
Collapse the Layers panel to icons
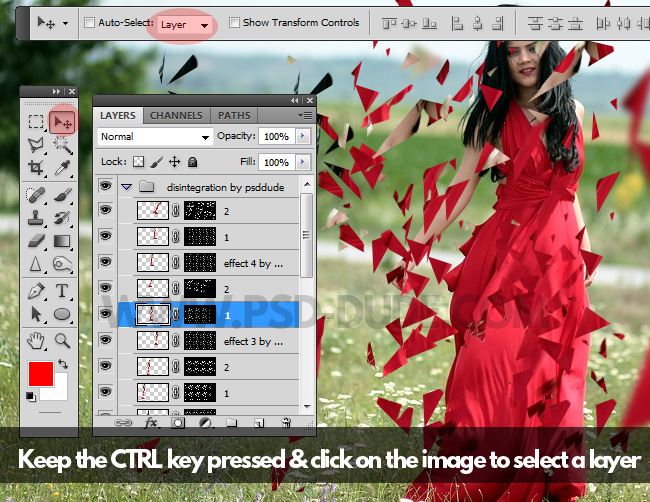click(294, 100)
